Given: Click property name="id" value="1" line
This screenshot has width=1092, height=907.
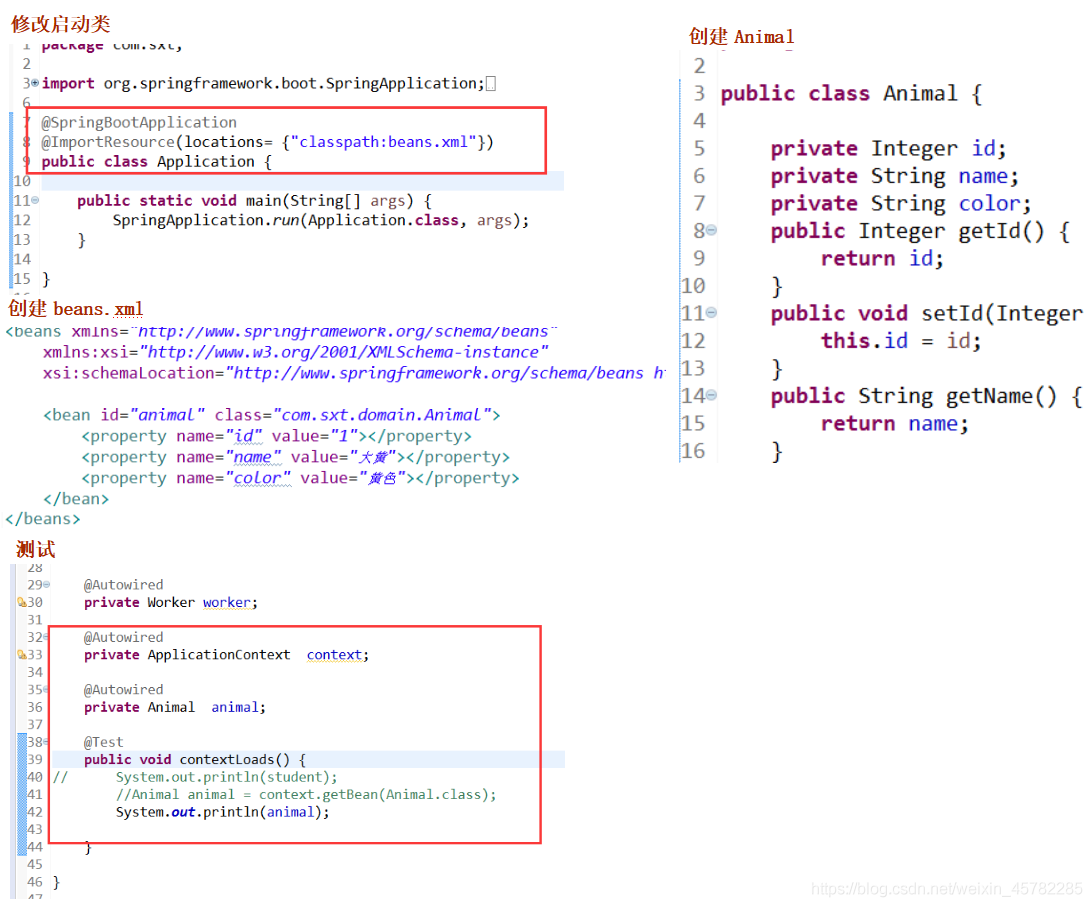Looking at the screenshot, I should tap(276, 436).
